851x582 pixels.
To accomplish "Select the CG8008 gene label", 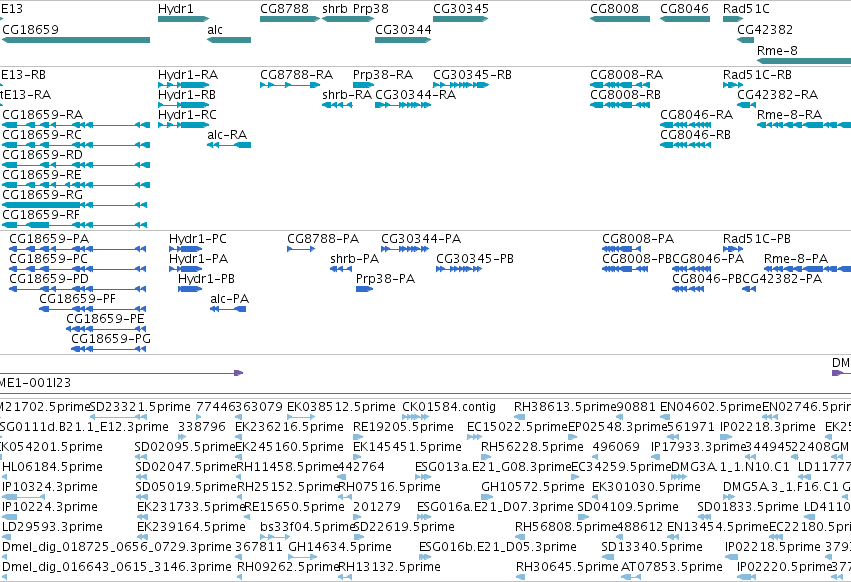I will [614, 9].
